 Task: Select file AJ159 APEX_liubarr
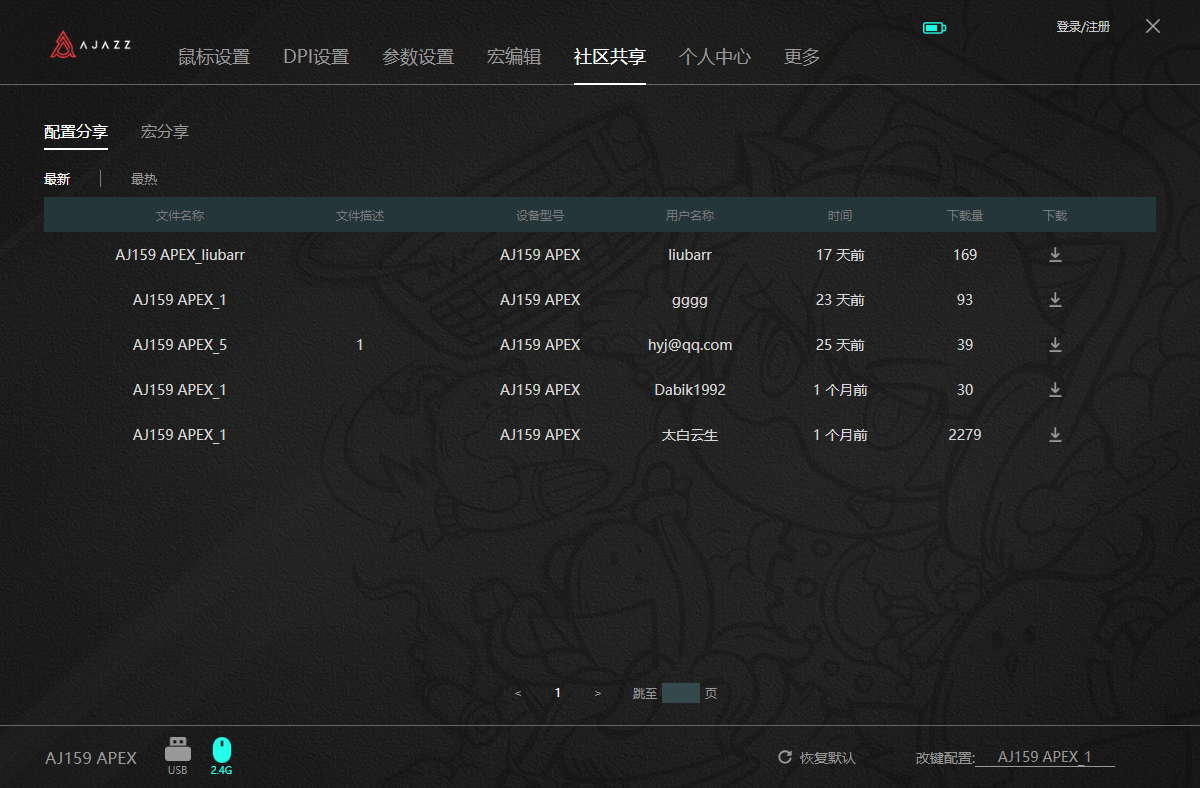[x=180, y=255]
